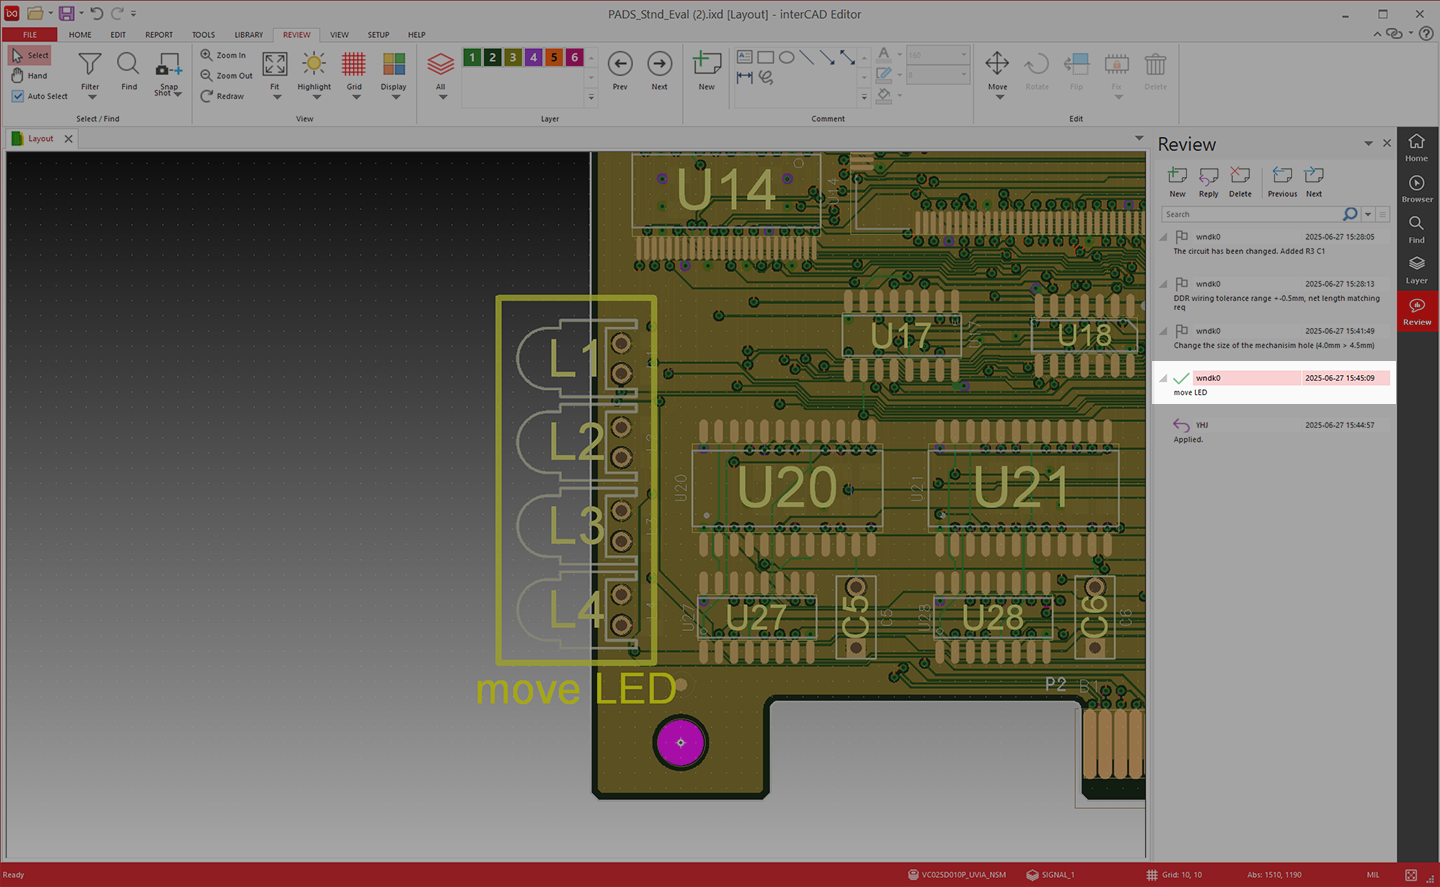Open the All layers dropdown
Screen dimensions: 1440x887
[441, 97]
